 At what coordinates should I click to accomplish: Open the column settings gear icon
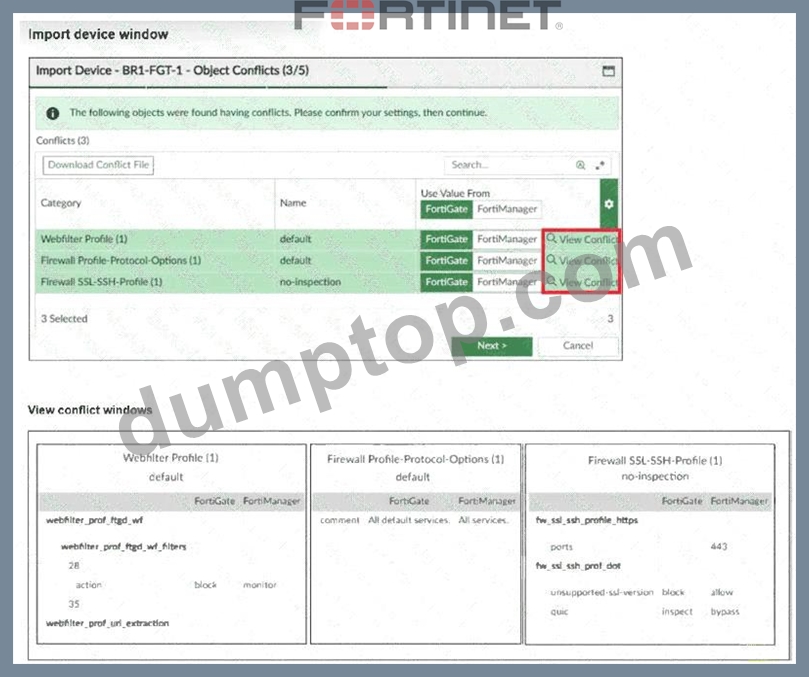[x=609, y=204]
